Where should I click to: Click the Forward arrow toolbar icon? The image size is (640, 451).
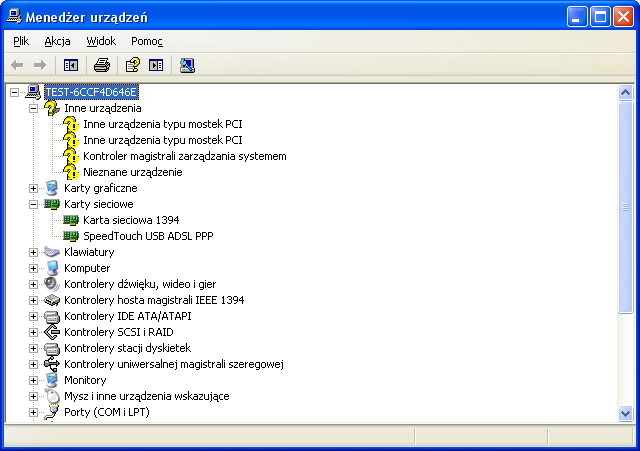pyautogui.click(x=40, y=65)
